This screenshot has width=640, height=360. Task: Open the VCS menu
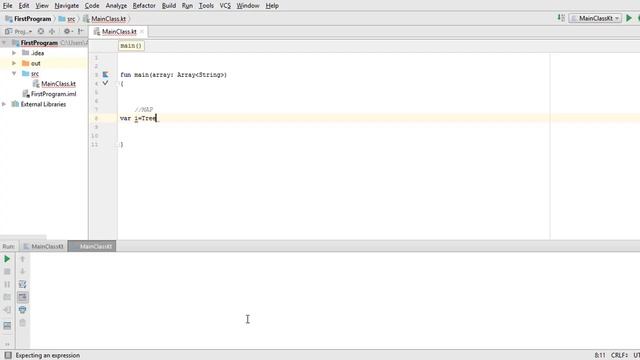225,6
